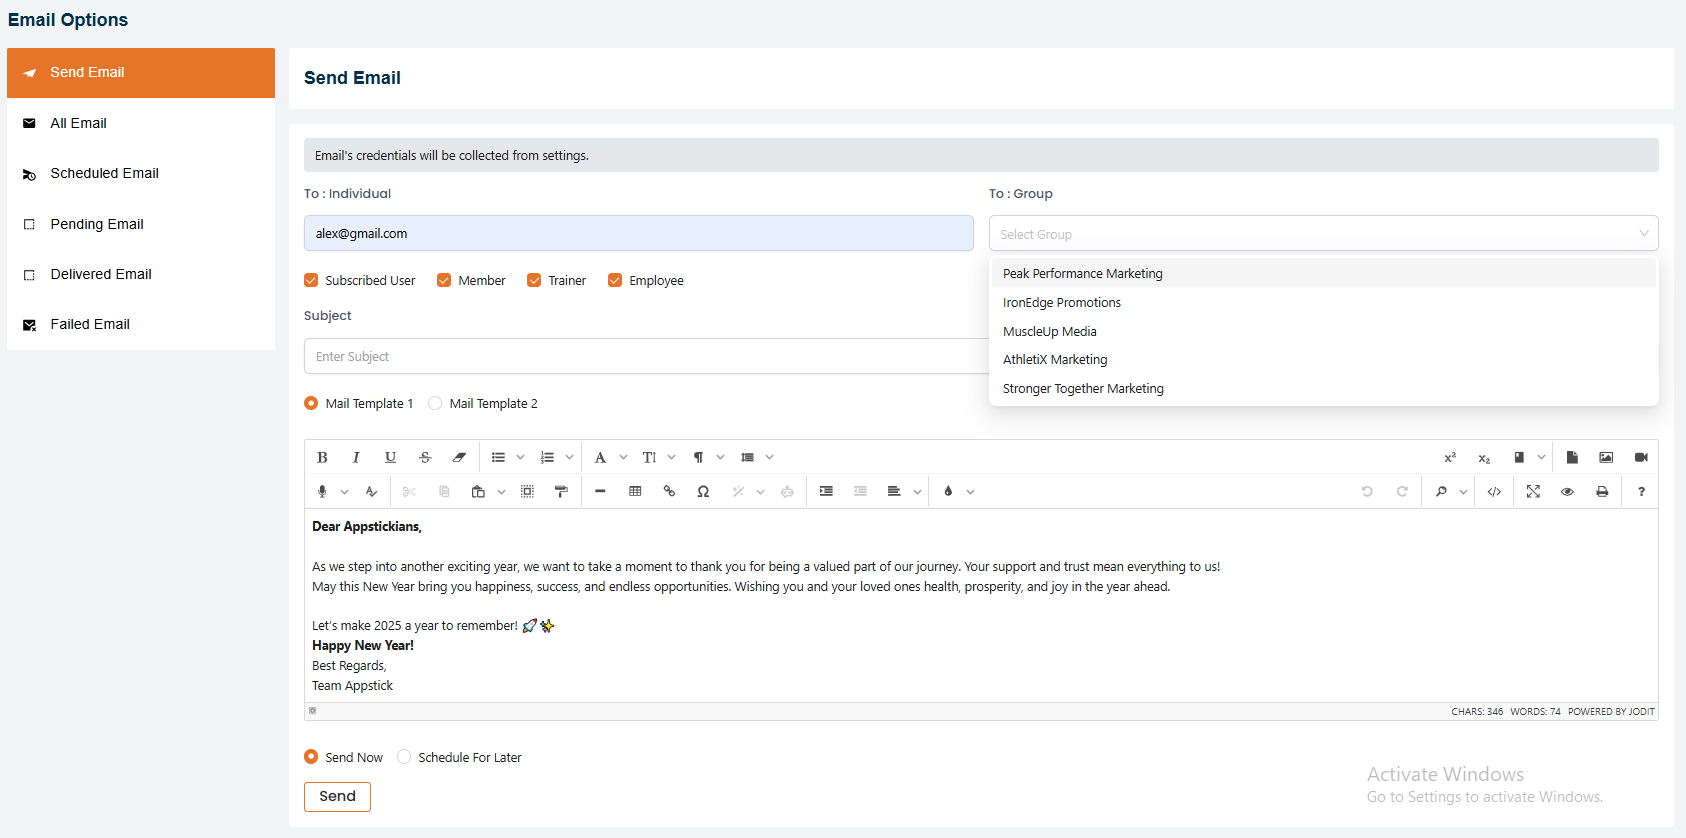Open the fill color or text color picker
Image resolution: width=1686 pixels, height=838 pixels.
pyautogui.click(x=948, y=491)
